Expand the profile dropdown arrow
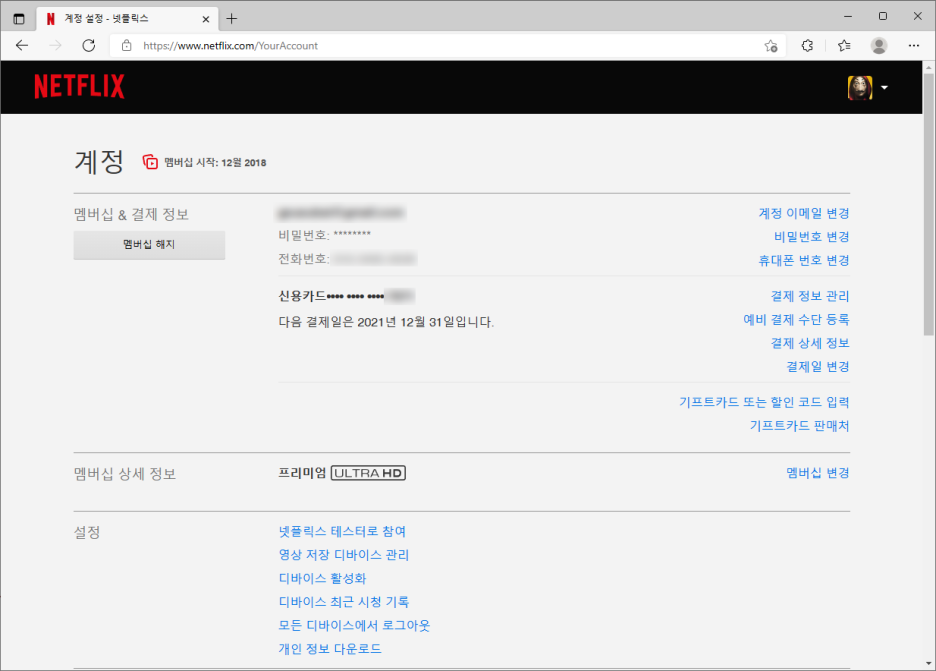The width and height of the screenshot is (936, 671). (x=884, y=88)
